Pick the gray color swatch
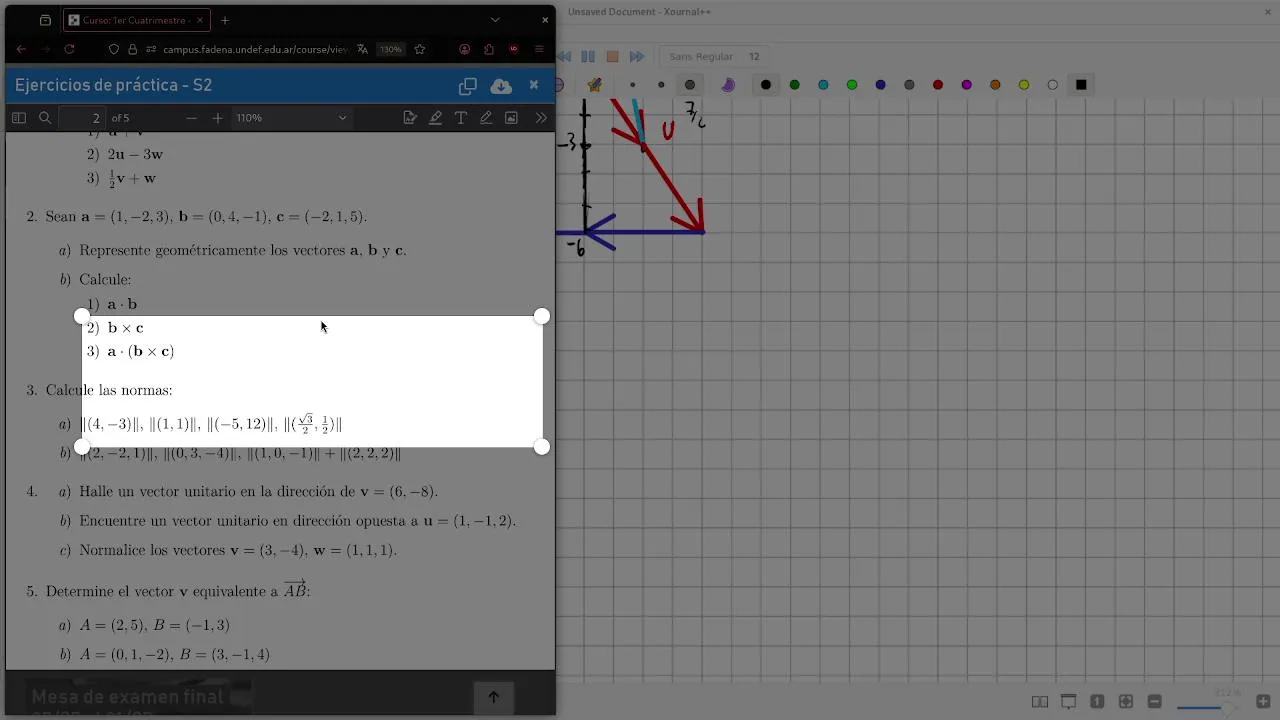The image size is (1280, 720). pos(909,85)
